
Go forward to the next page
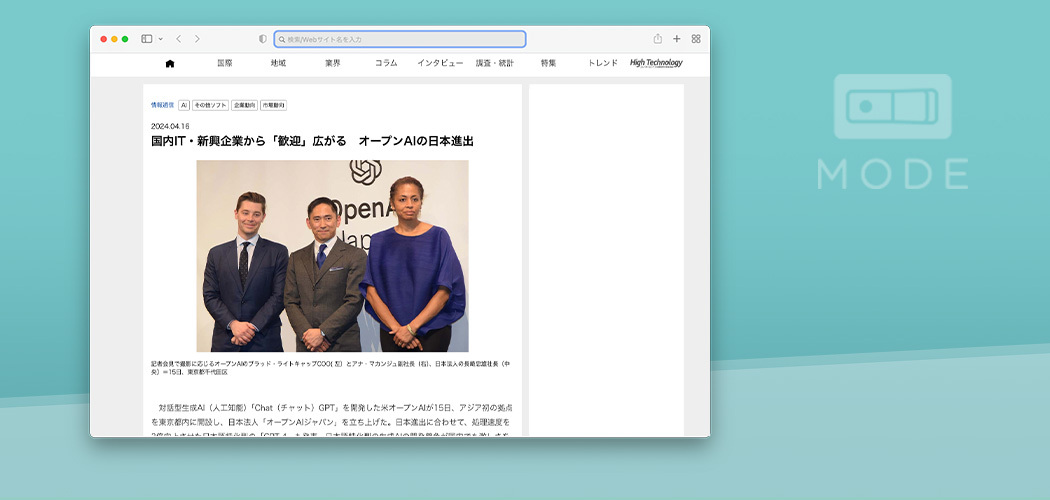click(x=197, y=39)
